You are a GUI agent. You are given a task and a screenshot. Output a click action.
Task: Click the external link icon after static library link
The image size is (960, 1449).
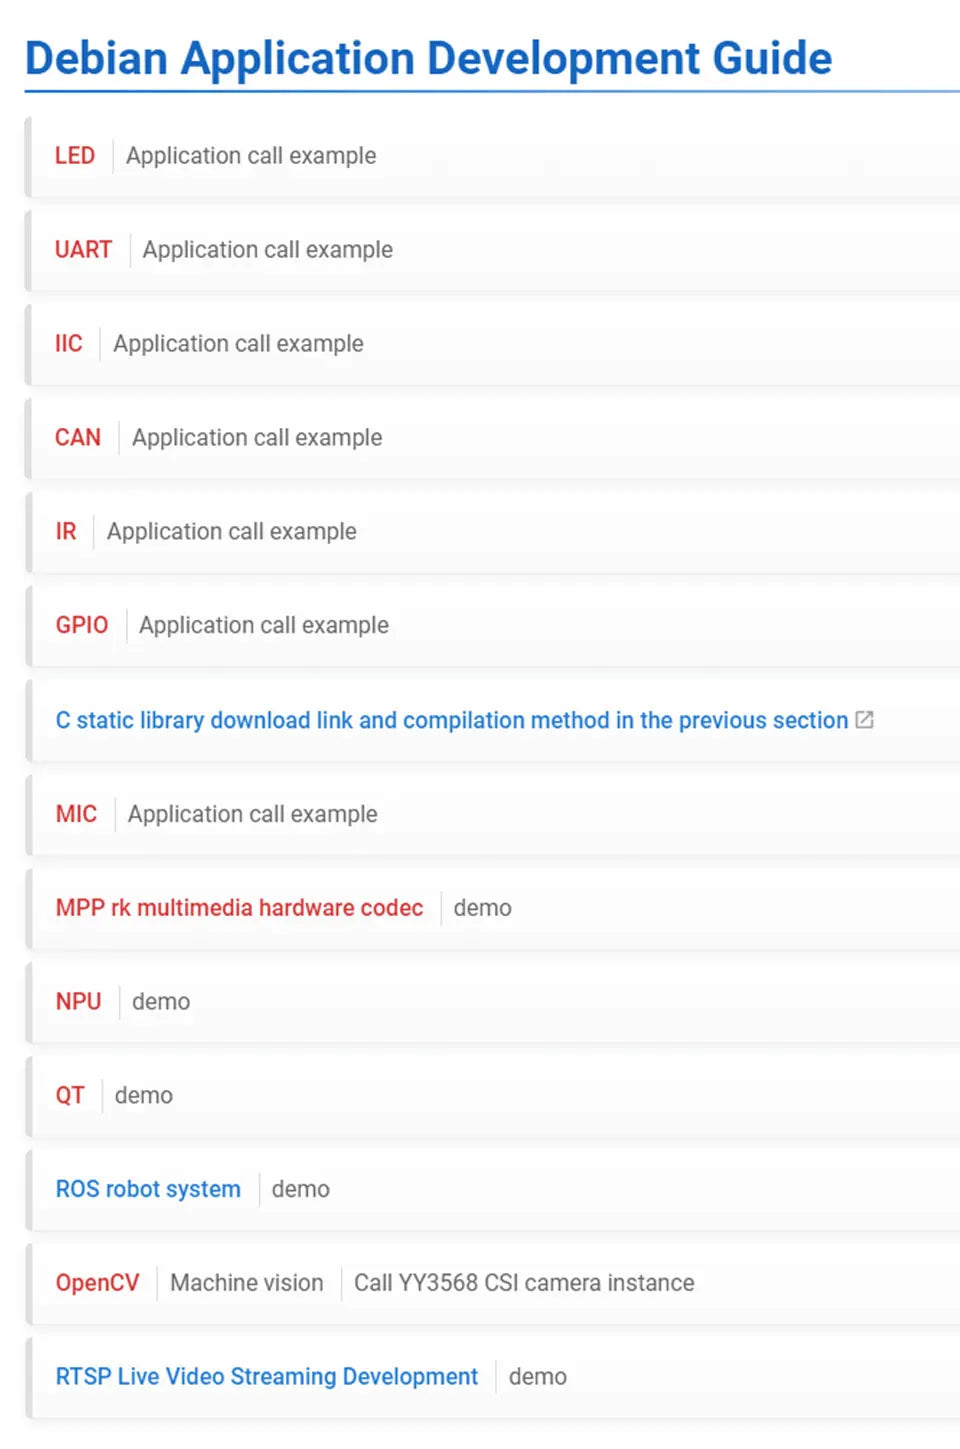coord(865,720)
